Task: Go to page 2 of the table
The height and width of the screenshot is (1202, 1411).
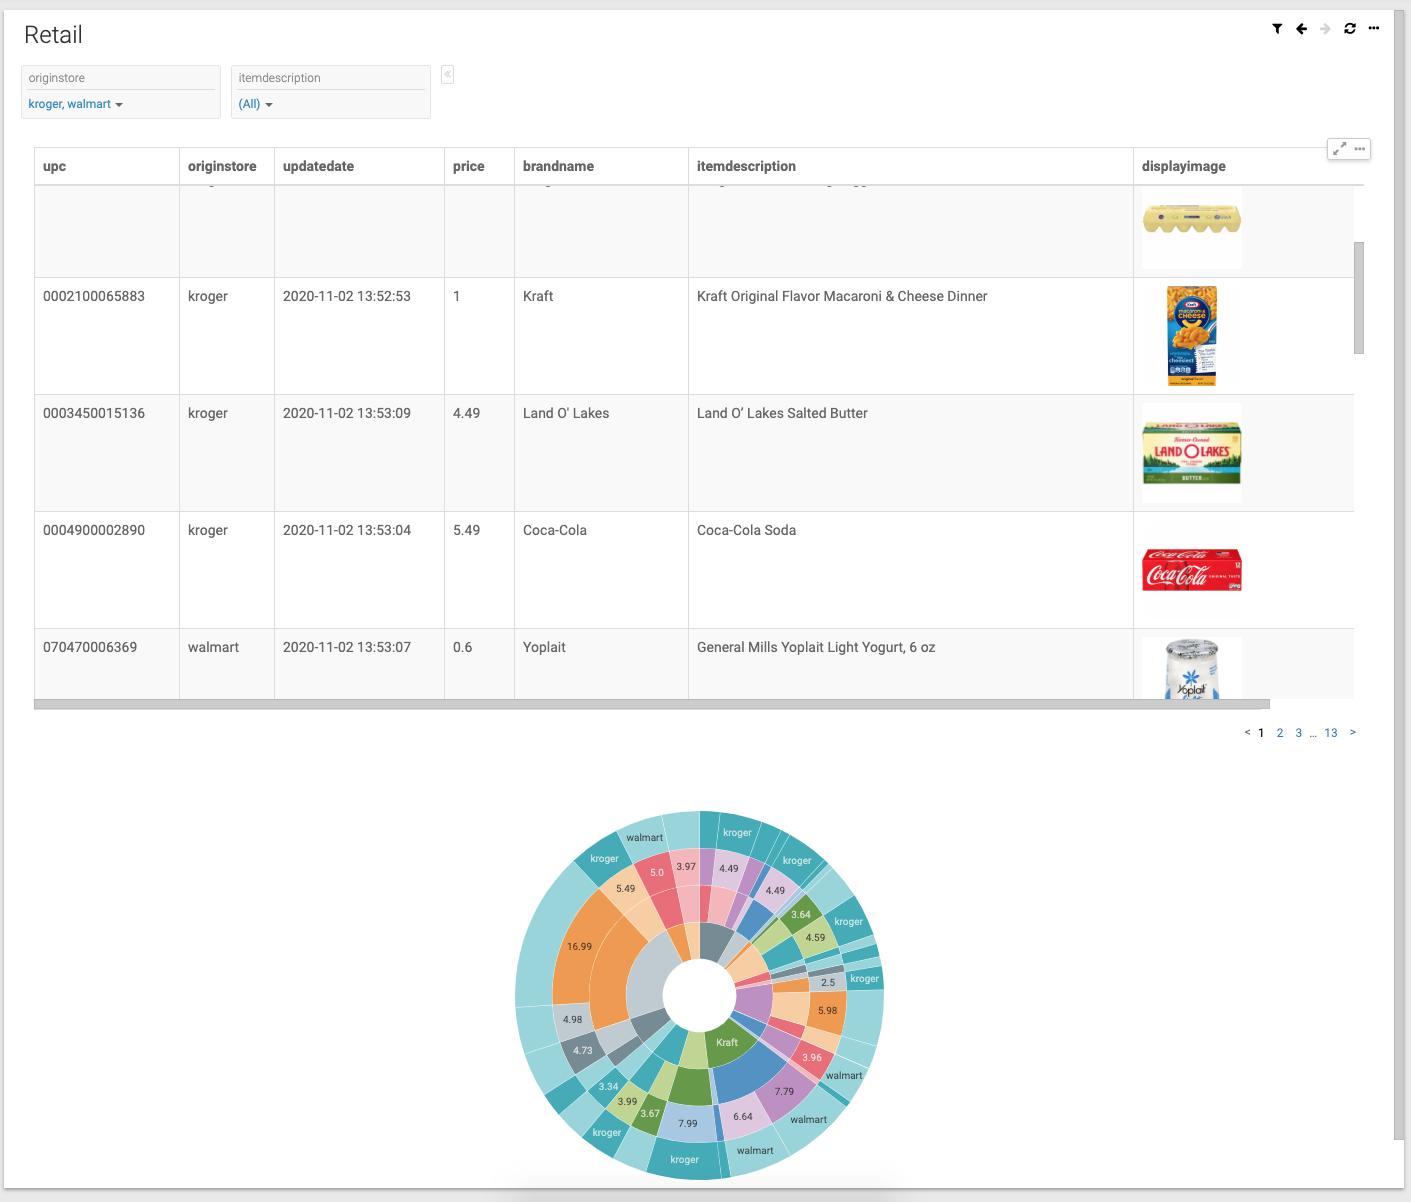Action: (1280, 733)
